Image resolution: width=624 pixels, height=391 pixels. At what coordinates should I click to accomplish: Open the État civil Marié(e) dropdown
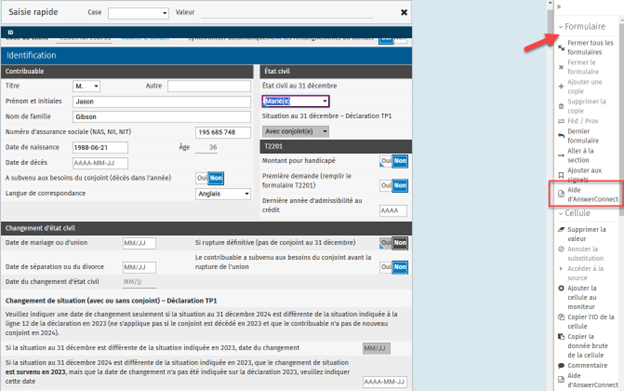pos(295,101)
